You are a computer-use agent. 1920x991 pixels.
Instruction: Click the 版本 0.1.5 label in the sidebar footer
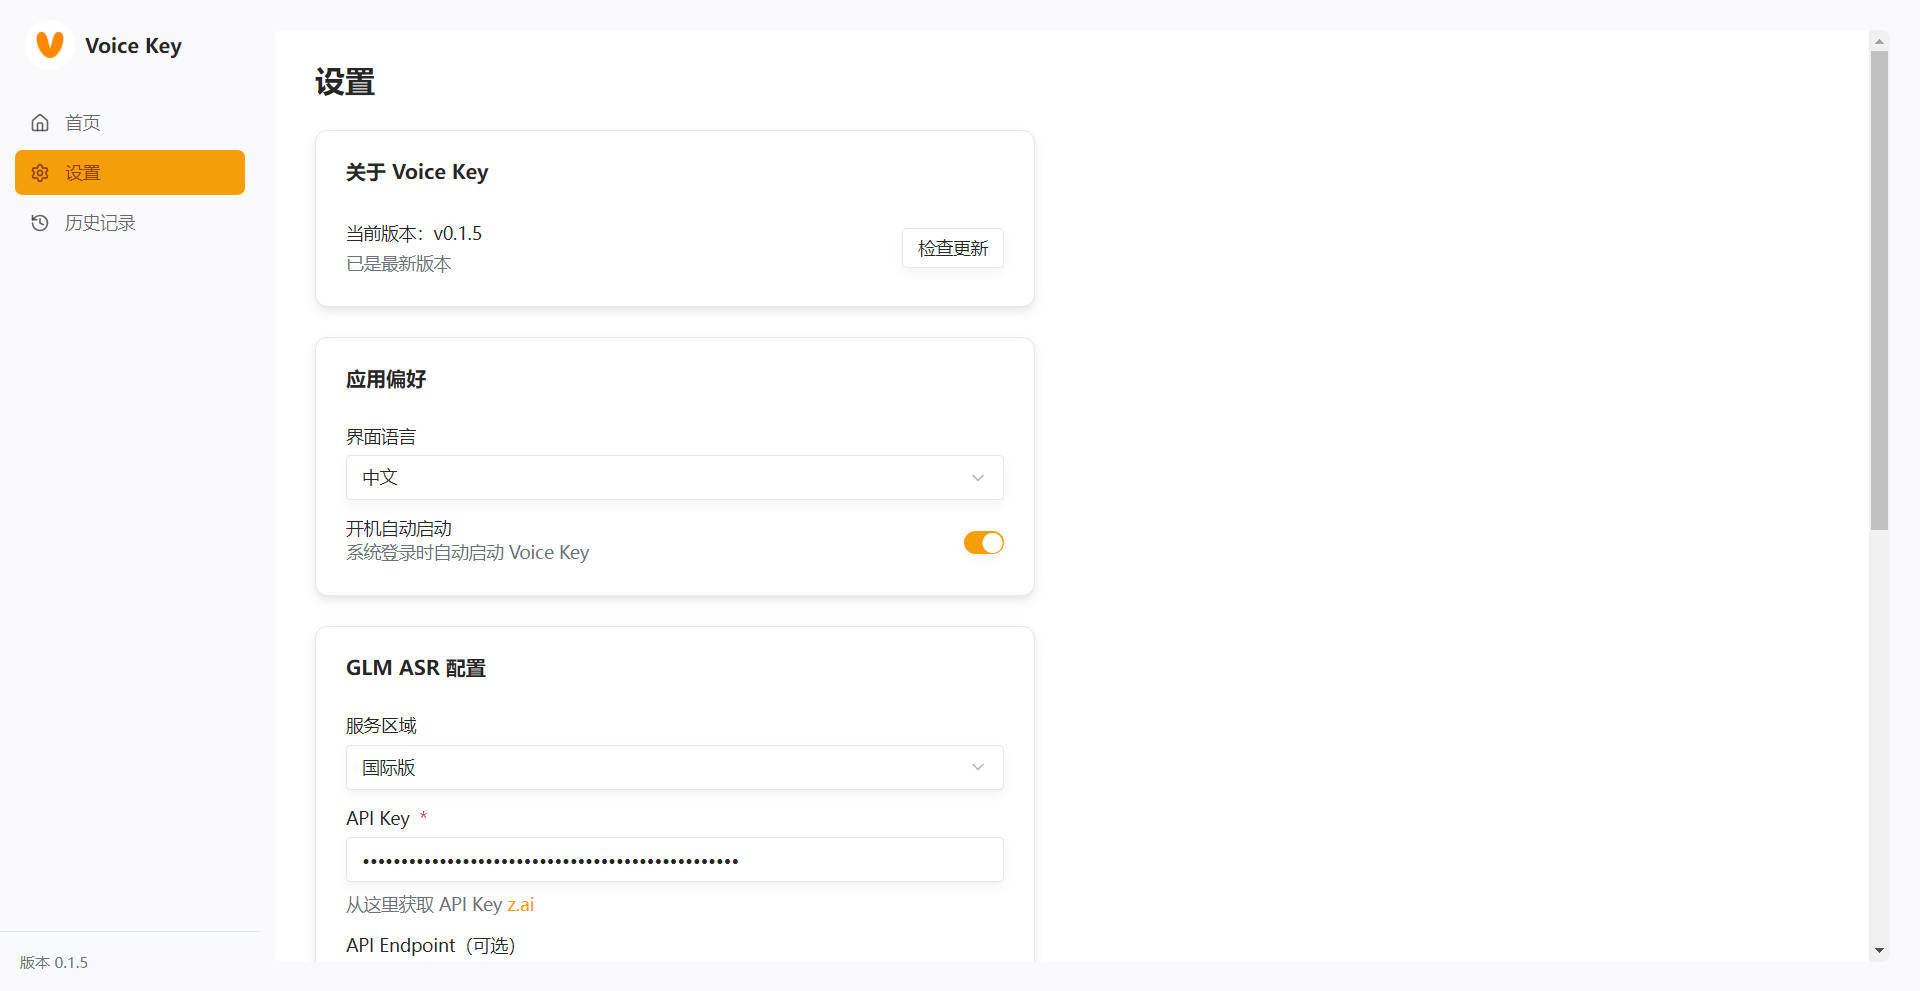coord(54,962)
